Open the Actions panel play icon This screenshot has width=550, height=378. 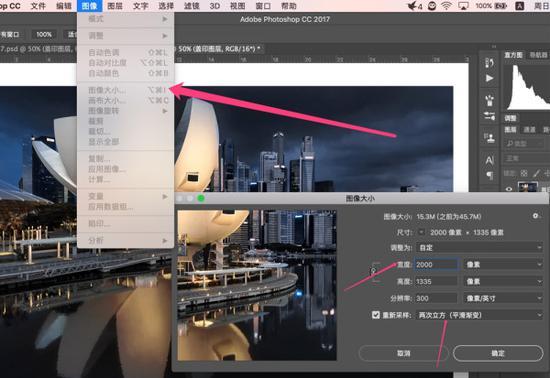(489, 78)
